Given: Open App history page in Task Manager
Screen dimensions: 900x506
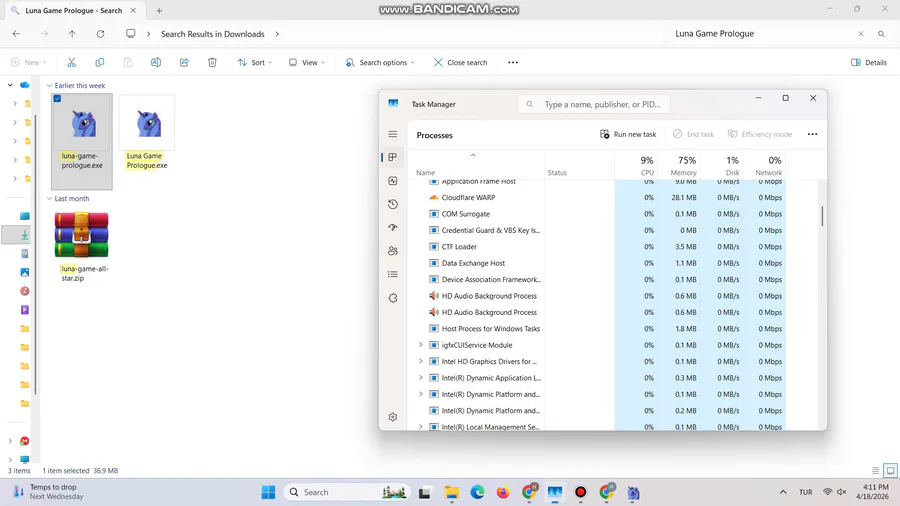Looking at the screenshot, I should pyautogui.click(x=393, y=204).
